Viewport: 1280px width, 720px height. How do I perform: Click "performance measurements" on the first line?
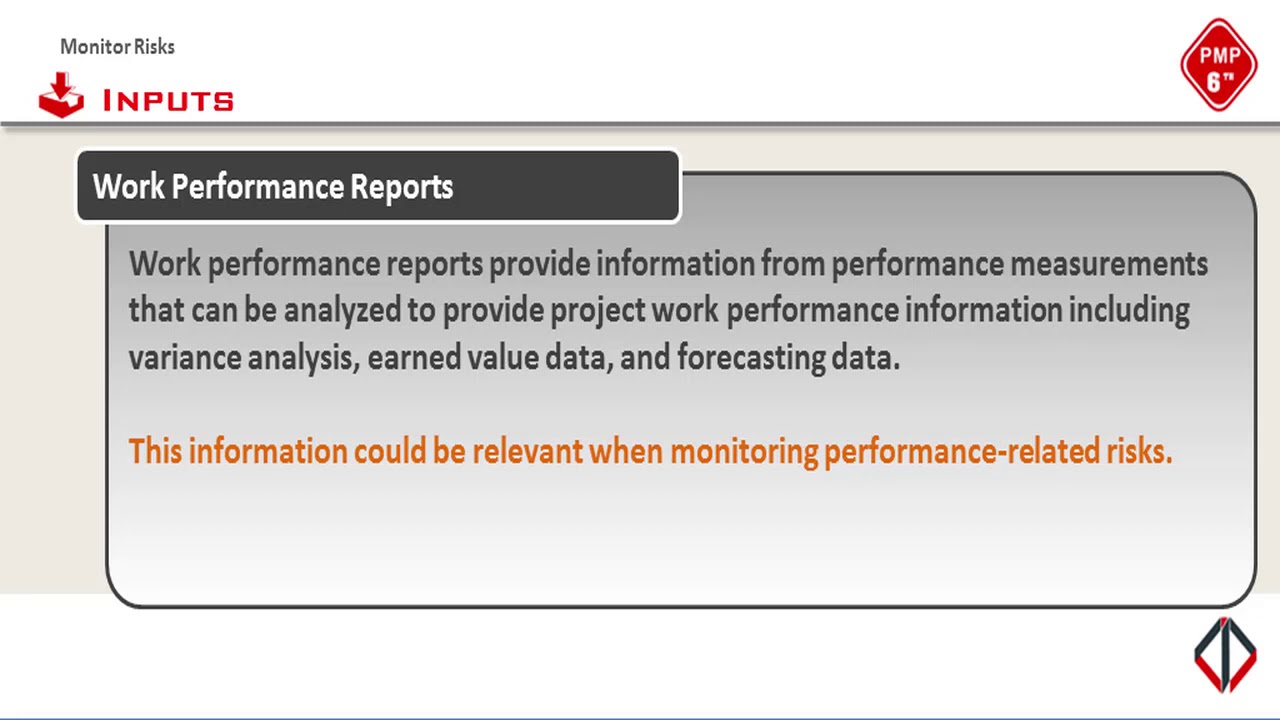[x=1019, y=264]
